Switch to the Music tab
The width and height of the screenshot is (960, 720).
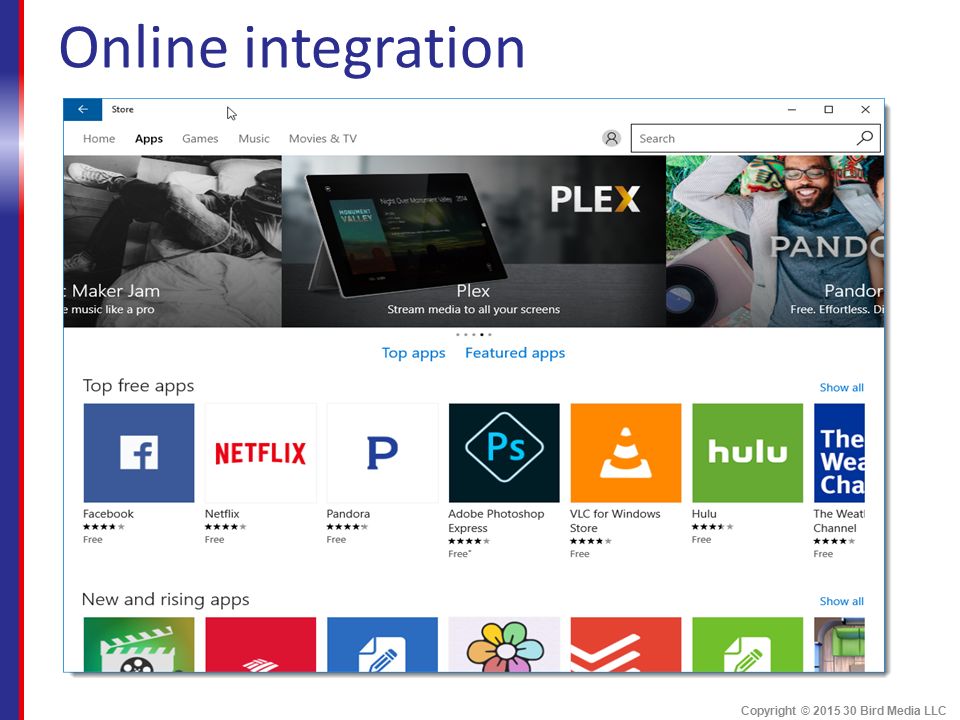[x=254, y=138]
